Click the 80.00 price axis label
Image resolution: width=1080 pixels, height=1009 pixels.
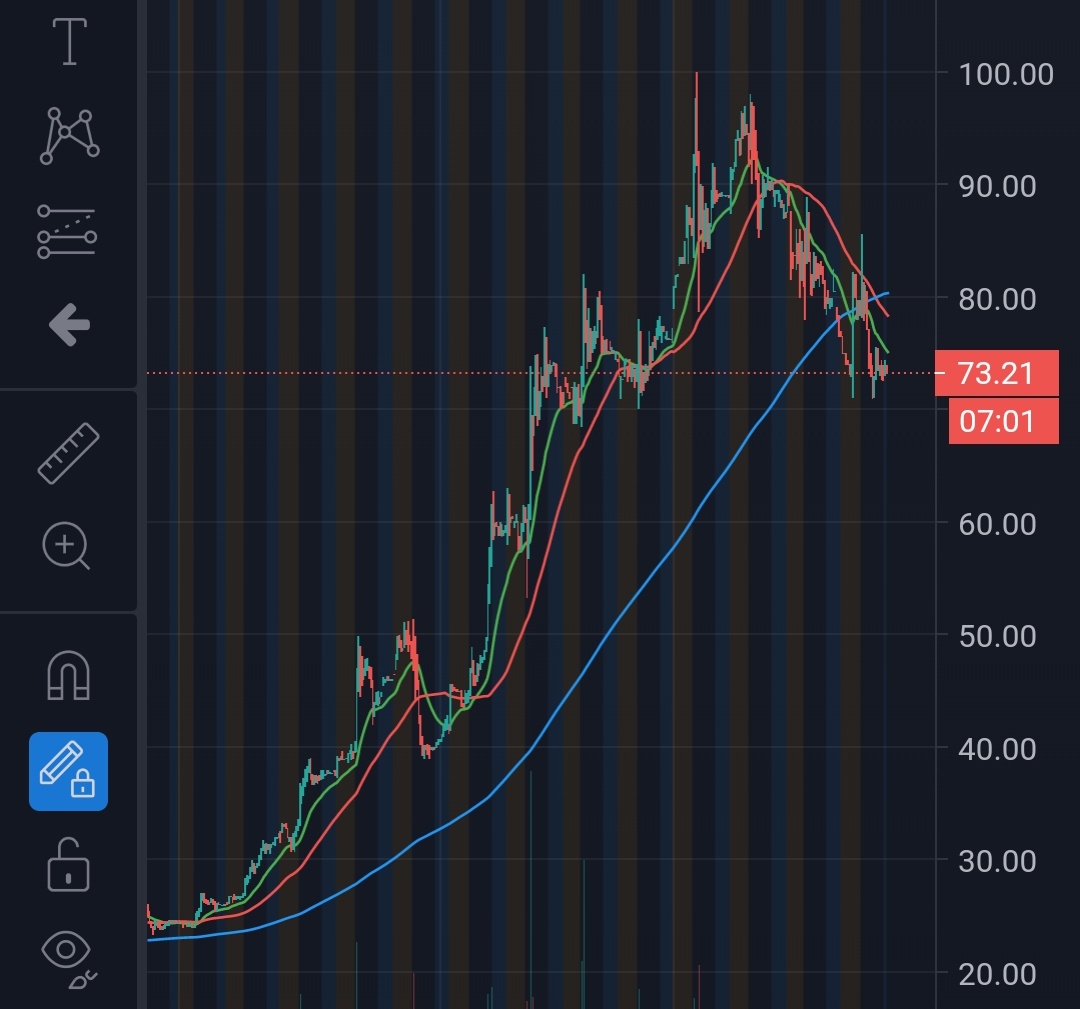[x=1005, y=299]
